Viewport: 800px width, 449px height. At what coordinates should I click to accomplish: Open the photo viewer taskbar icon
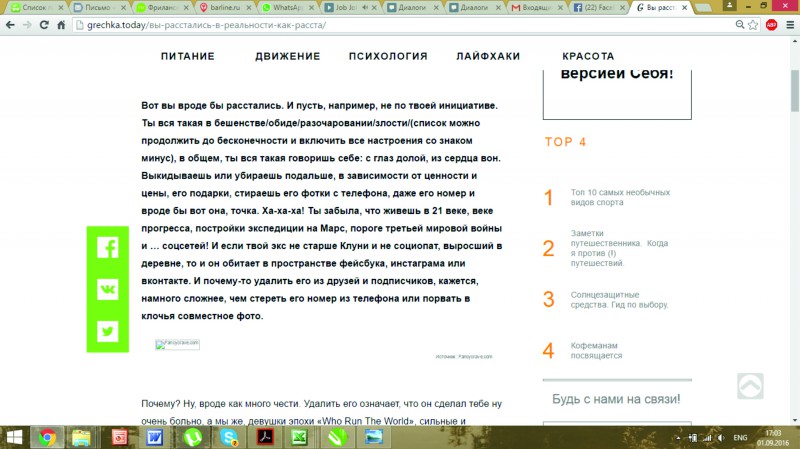[373, 437]
